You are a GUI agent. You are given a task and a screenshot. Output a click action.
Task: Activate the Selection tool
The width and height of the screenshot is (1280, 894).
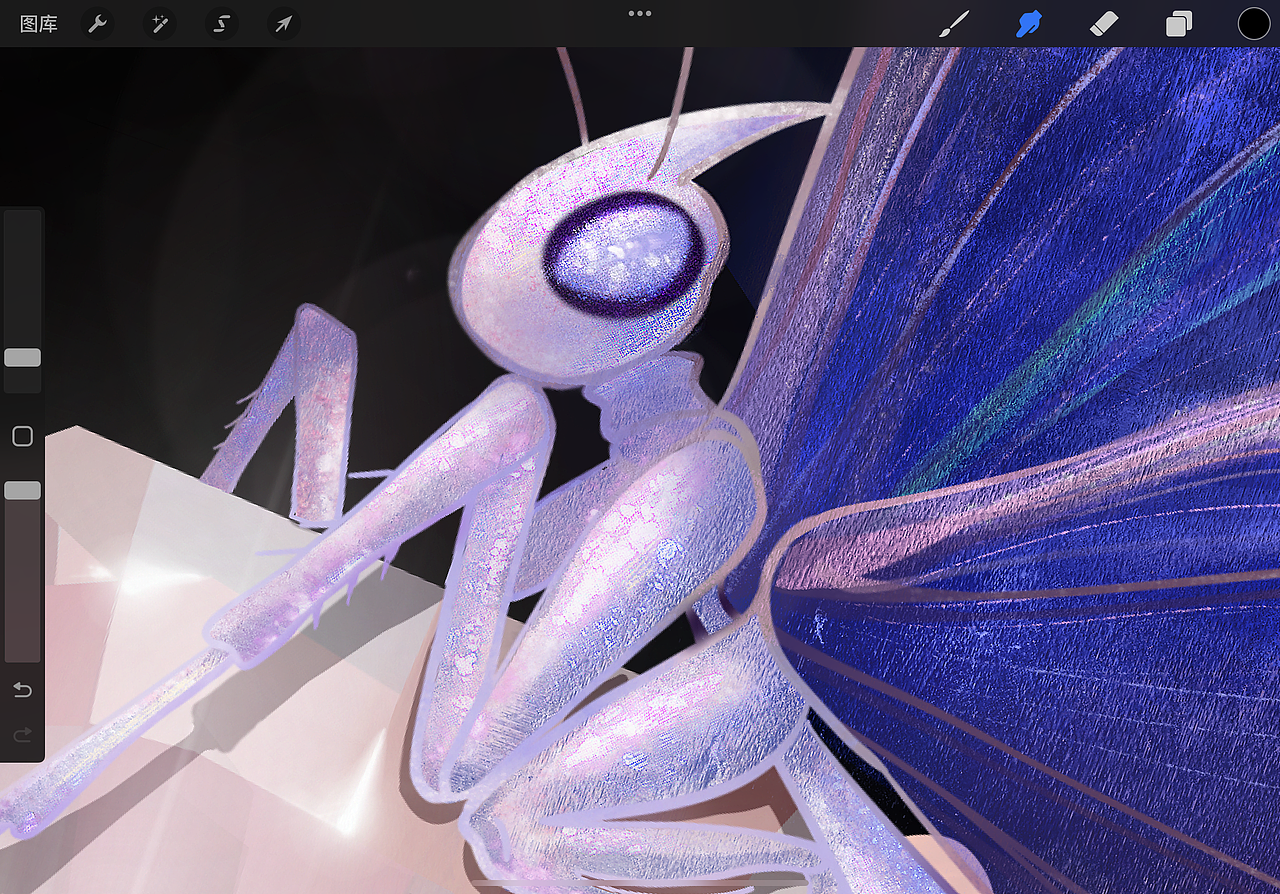[221, 24]
